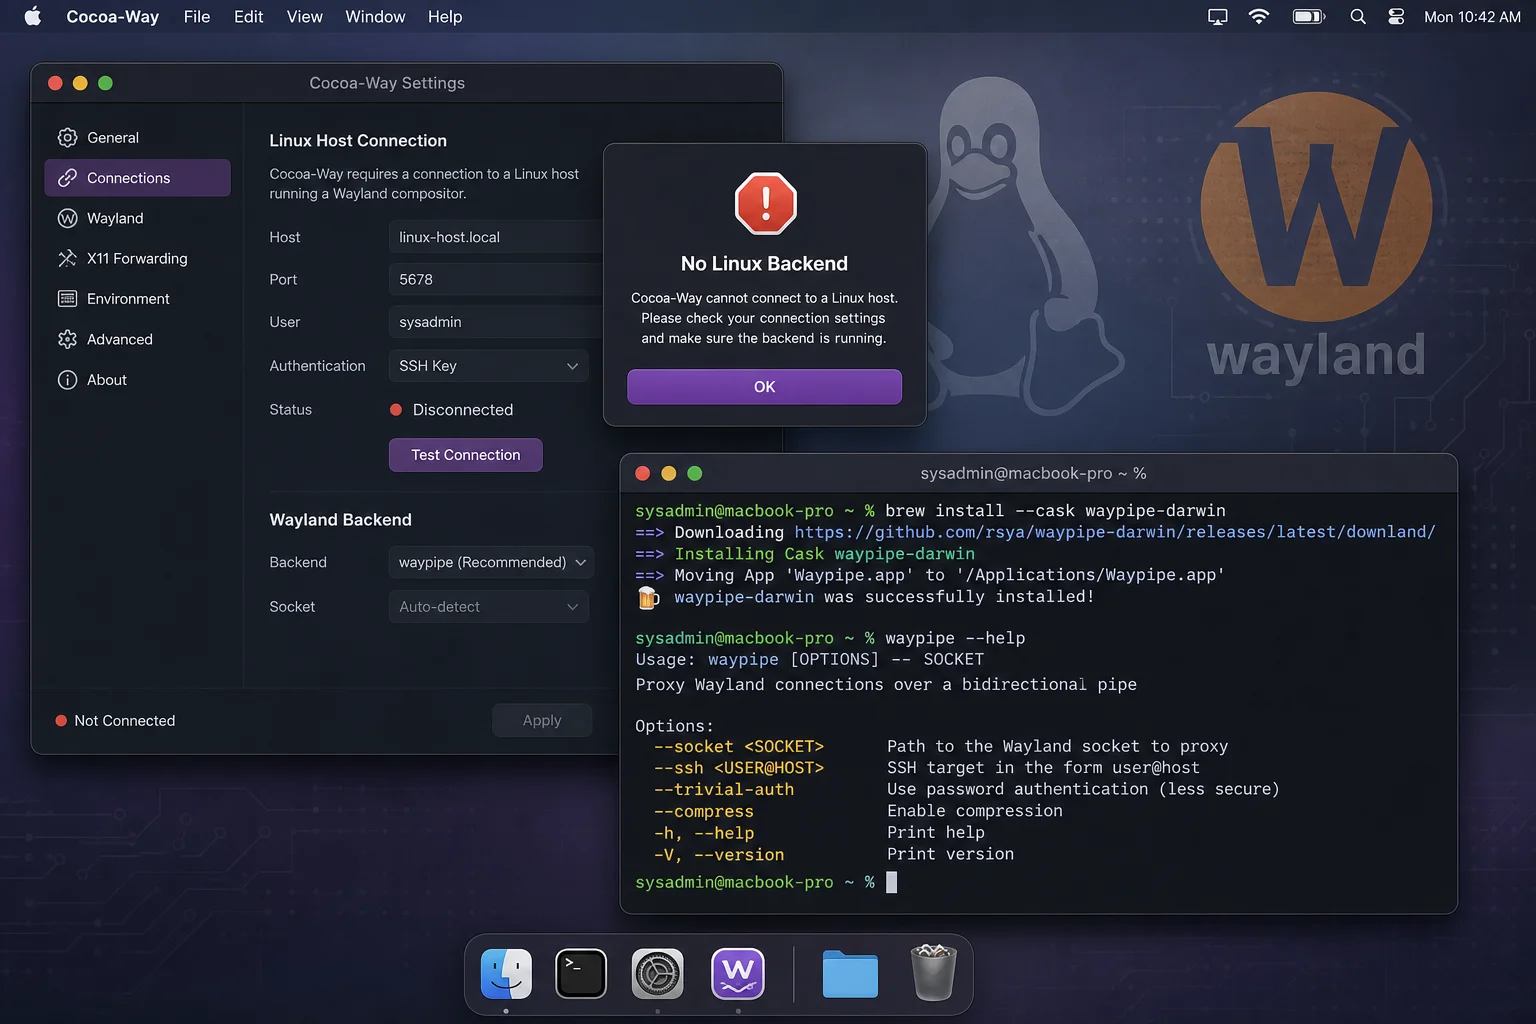
Task: Open the Apple menu
Action: (x=33, y=16)
